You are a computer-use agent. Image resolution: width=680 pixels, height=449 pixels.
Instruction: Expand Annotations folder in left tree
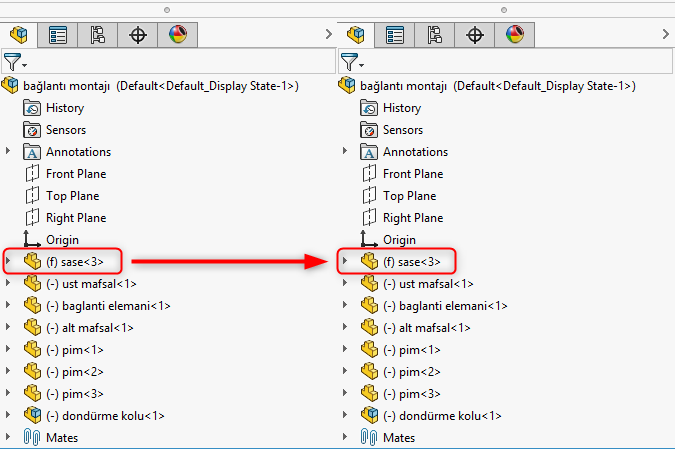point(8,151)
